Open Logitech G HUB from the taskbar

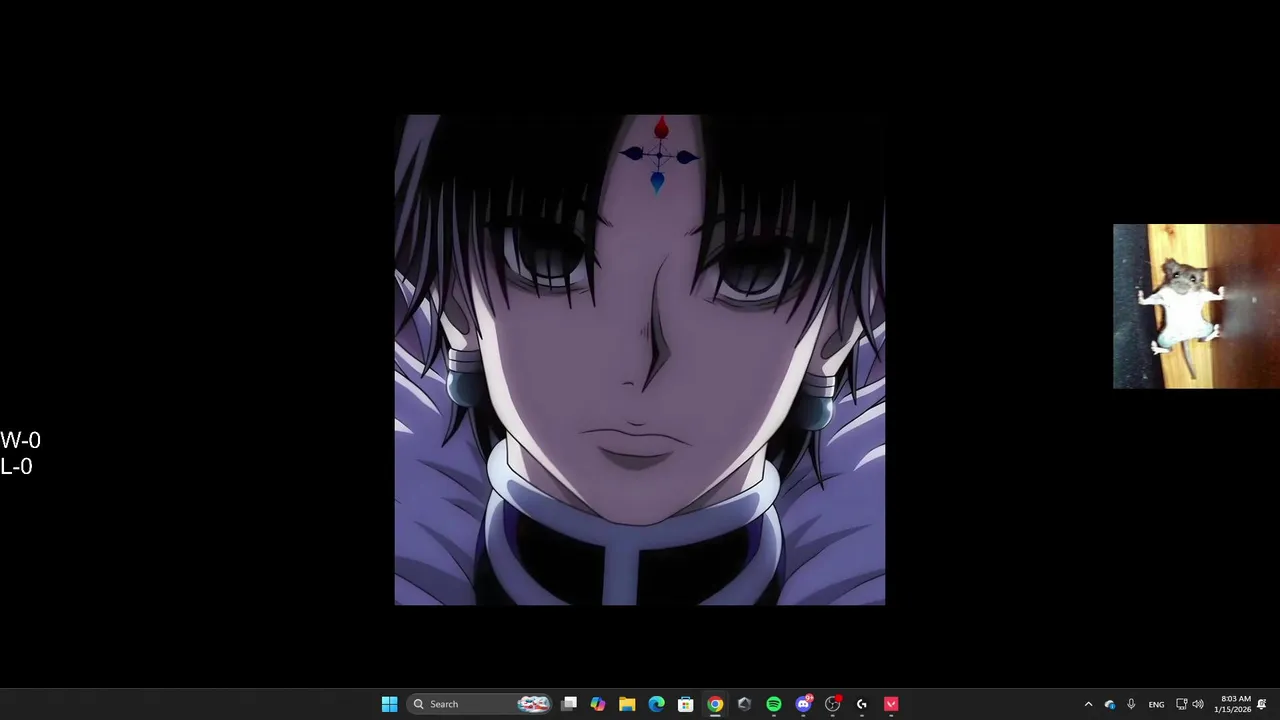tap(862, 704)
